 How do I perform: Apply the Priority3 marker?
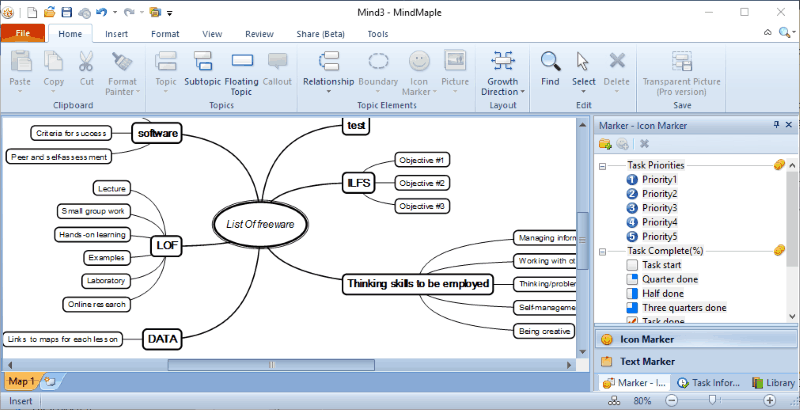(632, 208)
